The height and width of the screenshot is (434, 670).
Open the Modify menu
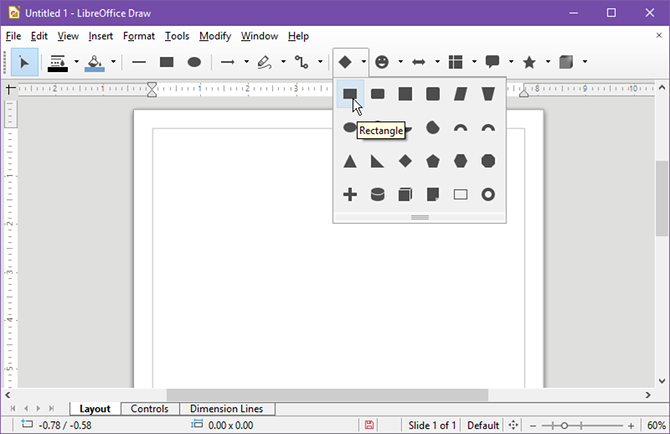[x=214, y=36]
